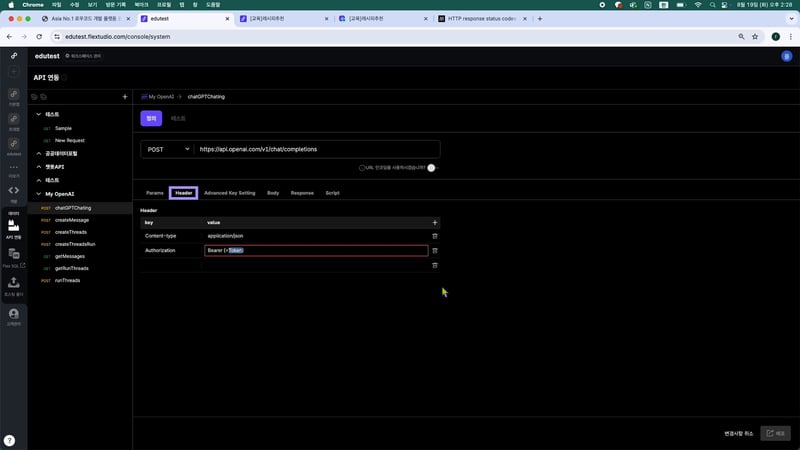Click the add request plus icon in sidebar

(x=124, y=97)
